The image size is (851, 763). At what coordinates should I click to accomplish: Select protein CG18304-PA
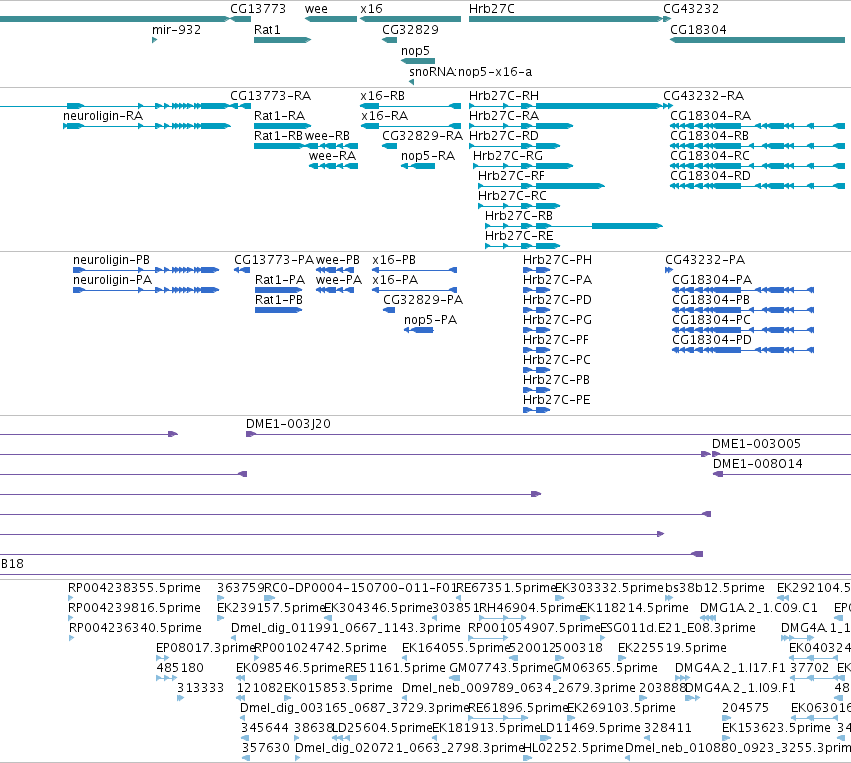pyautogui.click(x=712, y=281)
